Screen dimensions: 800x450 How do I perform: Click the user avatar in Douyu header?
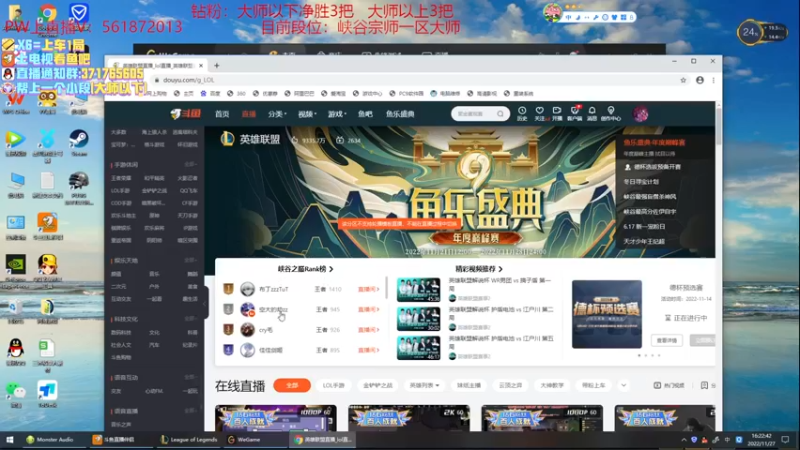[641, 114]
